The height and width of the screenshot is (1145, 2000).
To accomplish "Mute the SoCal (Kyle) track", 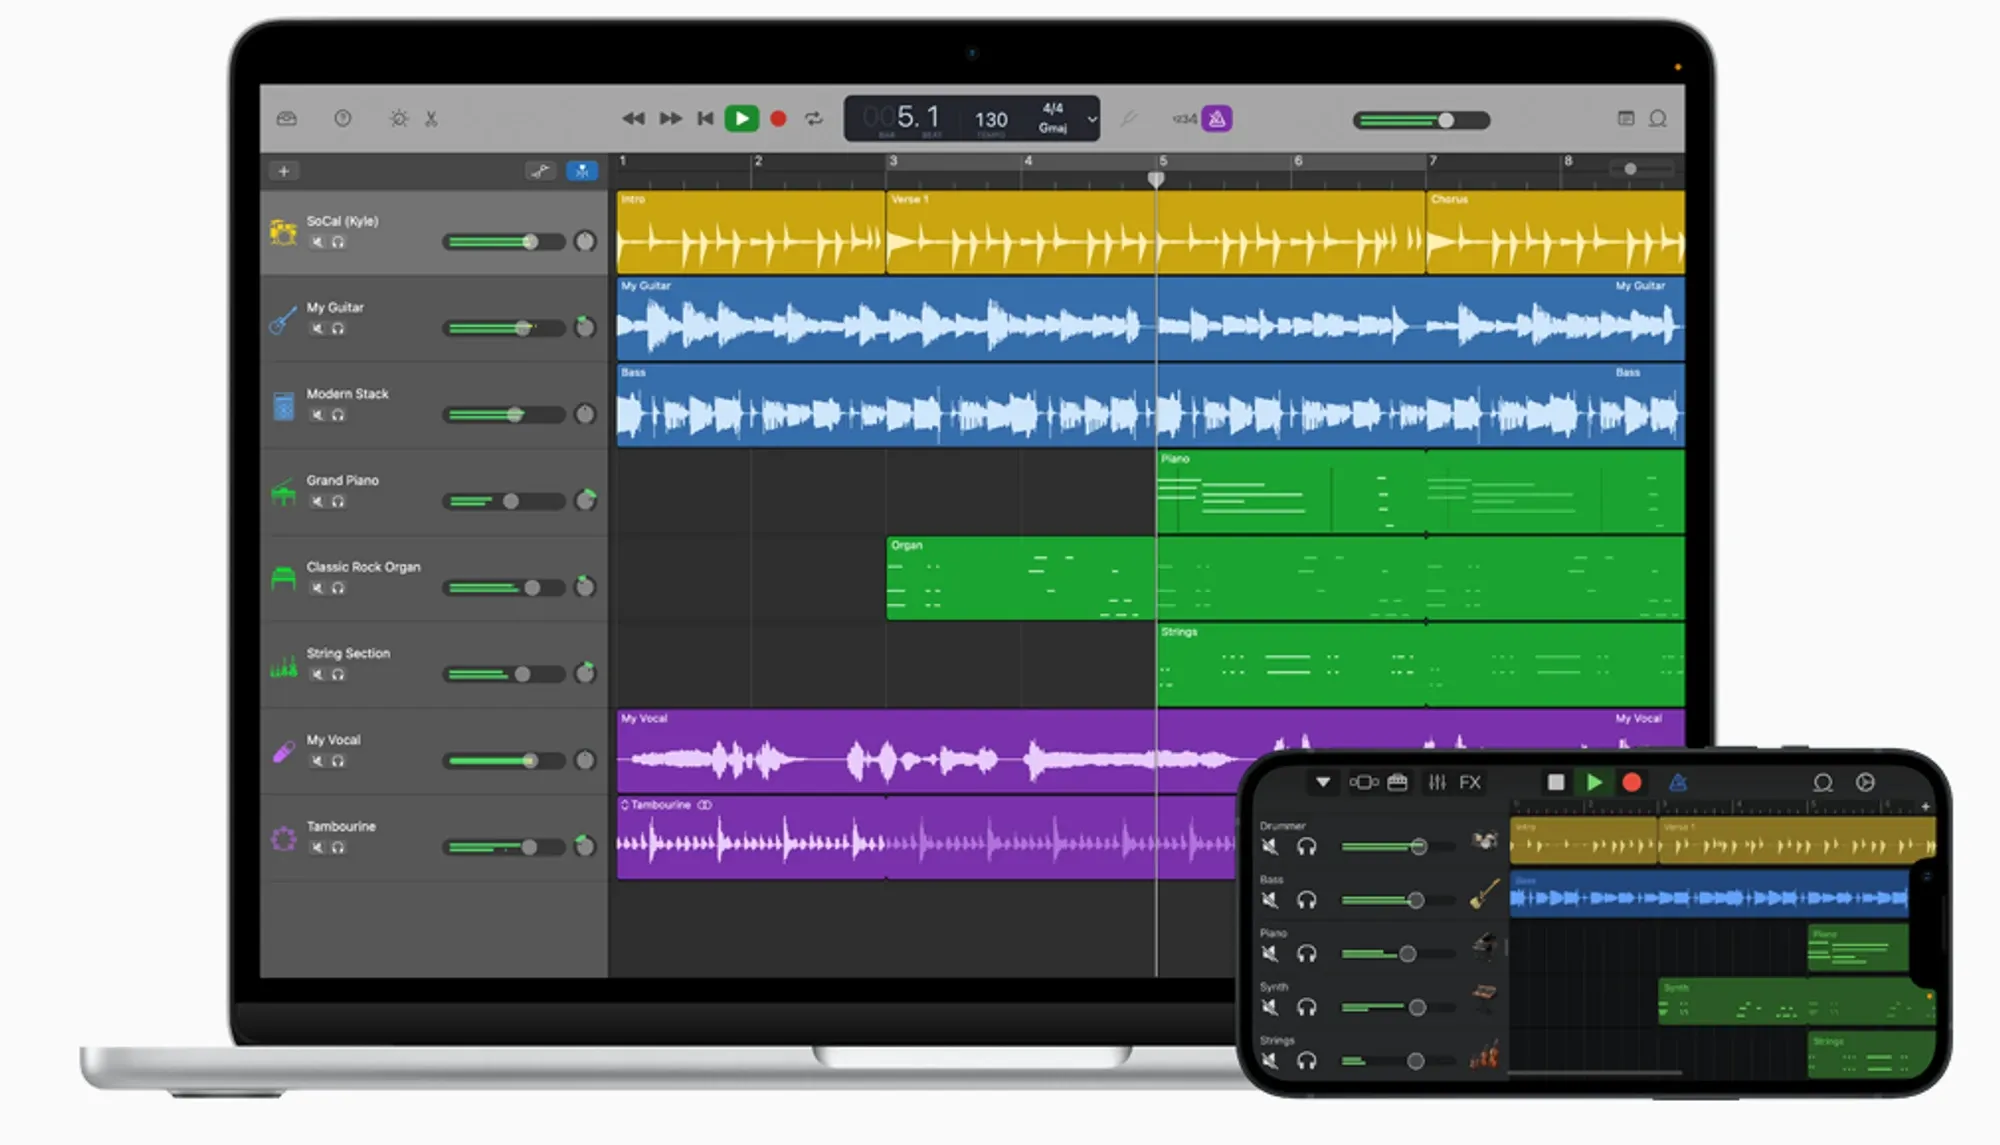I will point(317,242).
